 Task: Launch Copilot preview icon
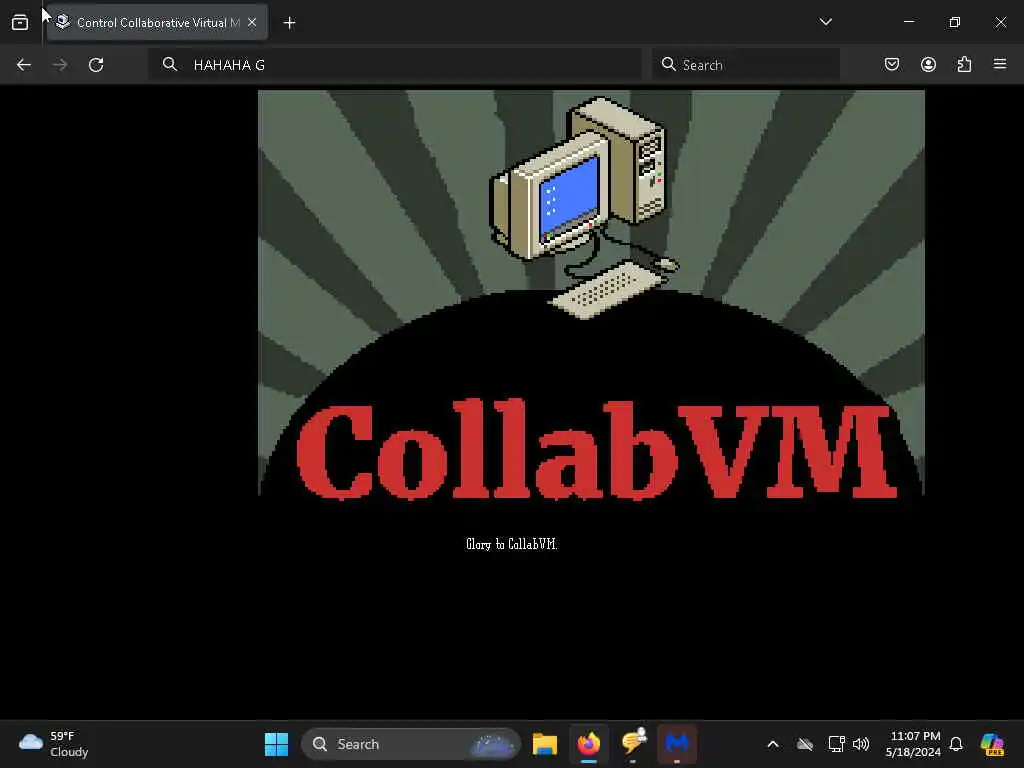pyautogui.click(x=992, y=744)
